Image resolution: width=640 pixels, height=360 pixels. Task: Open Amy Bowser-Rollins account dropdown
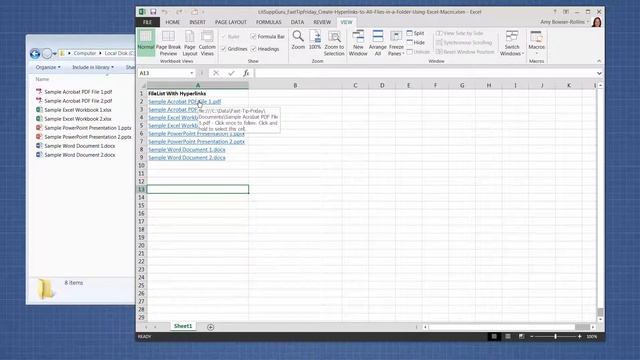pyautogui.click(x=565, y=22)
